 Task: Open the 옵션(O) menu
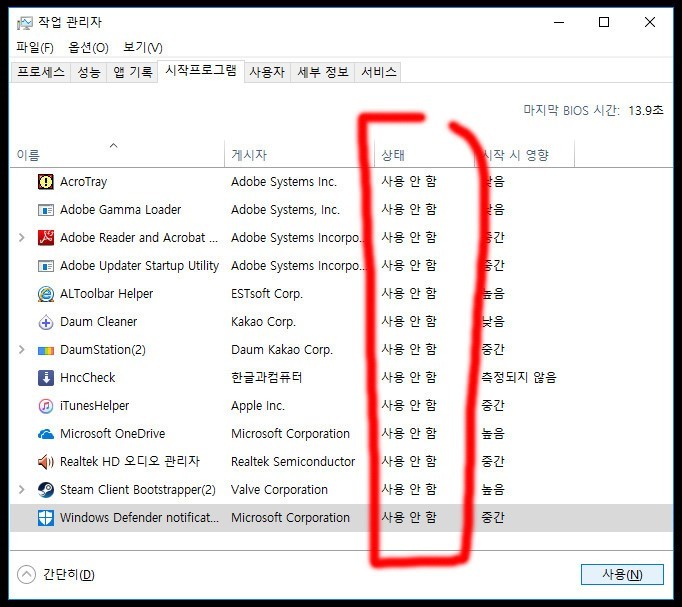(88, 47)
